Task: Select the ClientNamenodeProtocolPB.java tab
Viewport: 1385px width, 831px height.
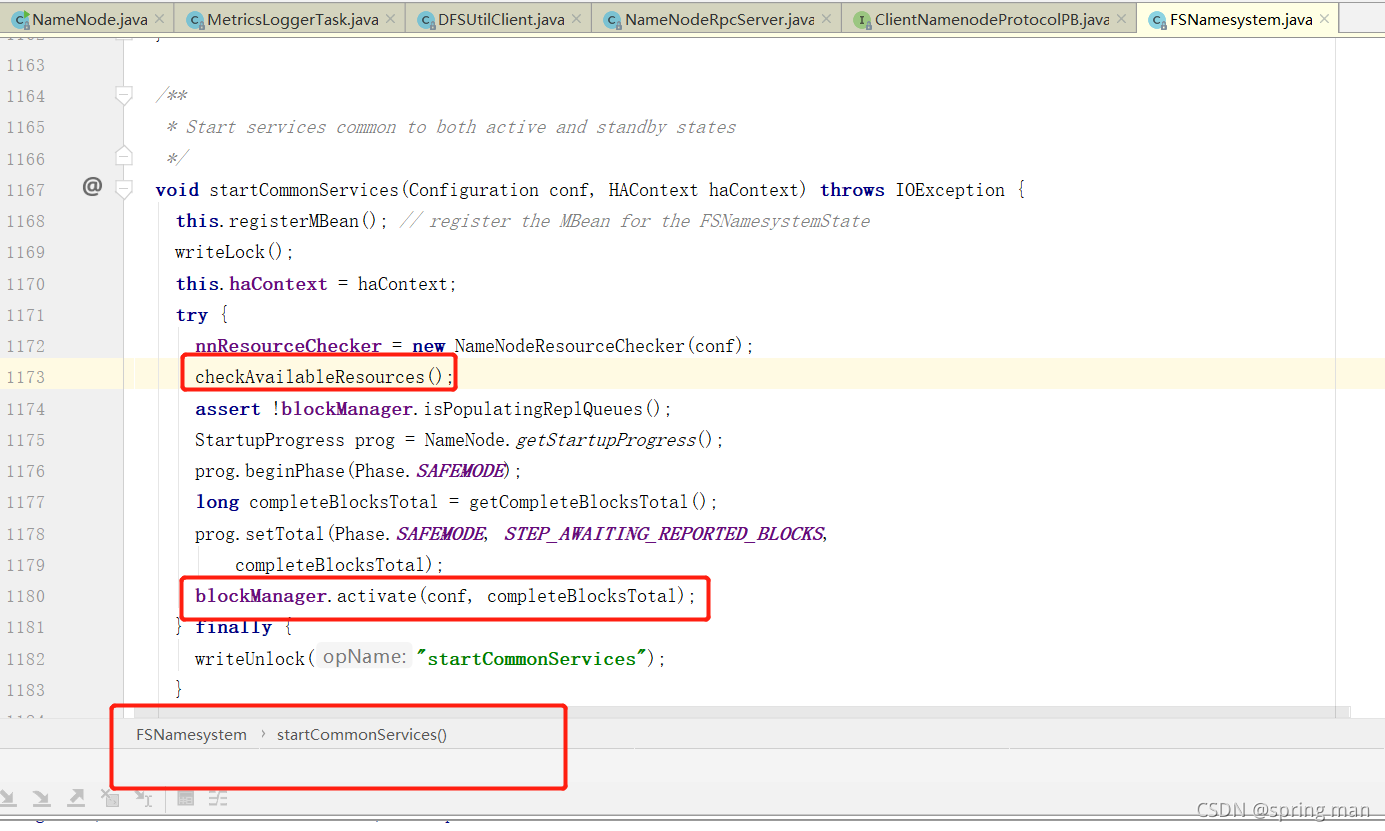Action: [x=989, y=19]
